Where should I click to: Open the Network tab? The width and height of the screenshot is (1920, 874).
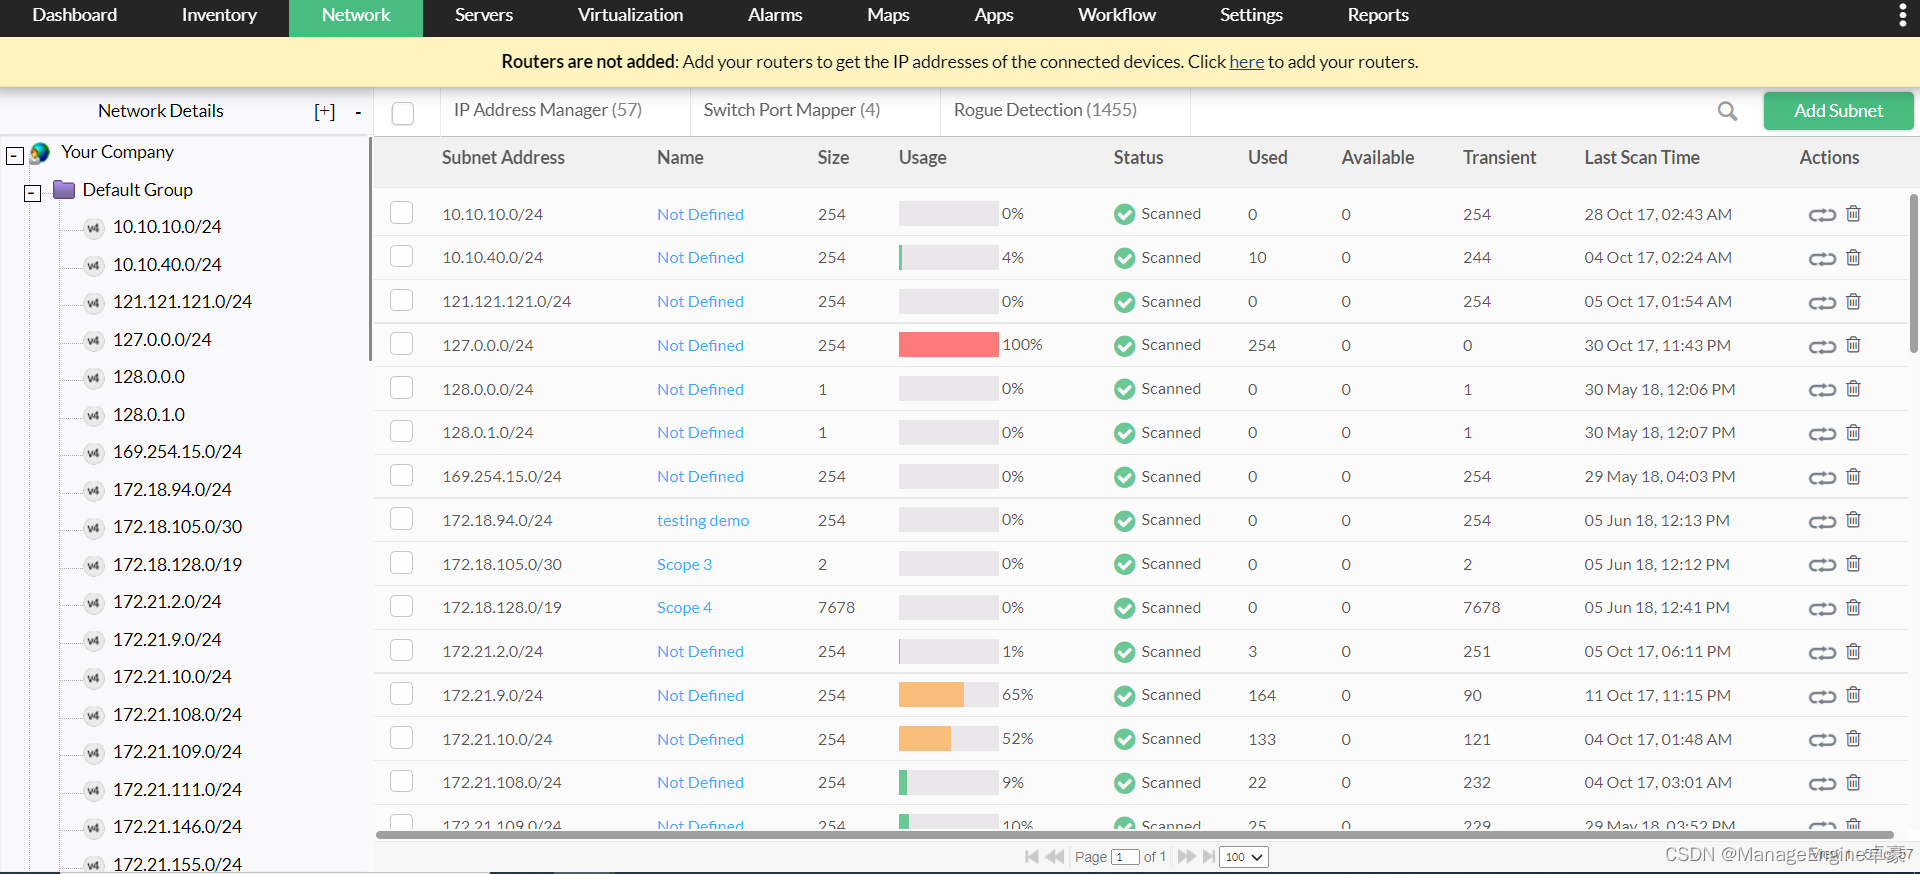(356, 16)
